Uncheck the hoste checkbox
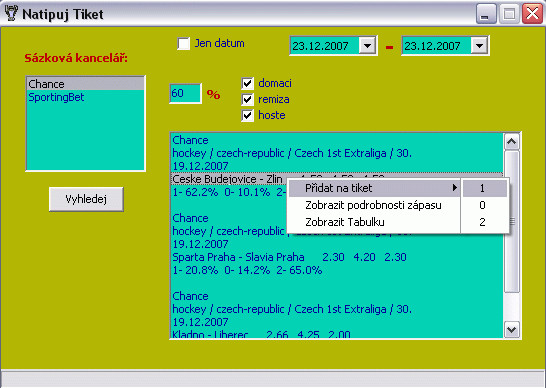Screen dimensions: 546x388 (x=247, y=115)
